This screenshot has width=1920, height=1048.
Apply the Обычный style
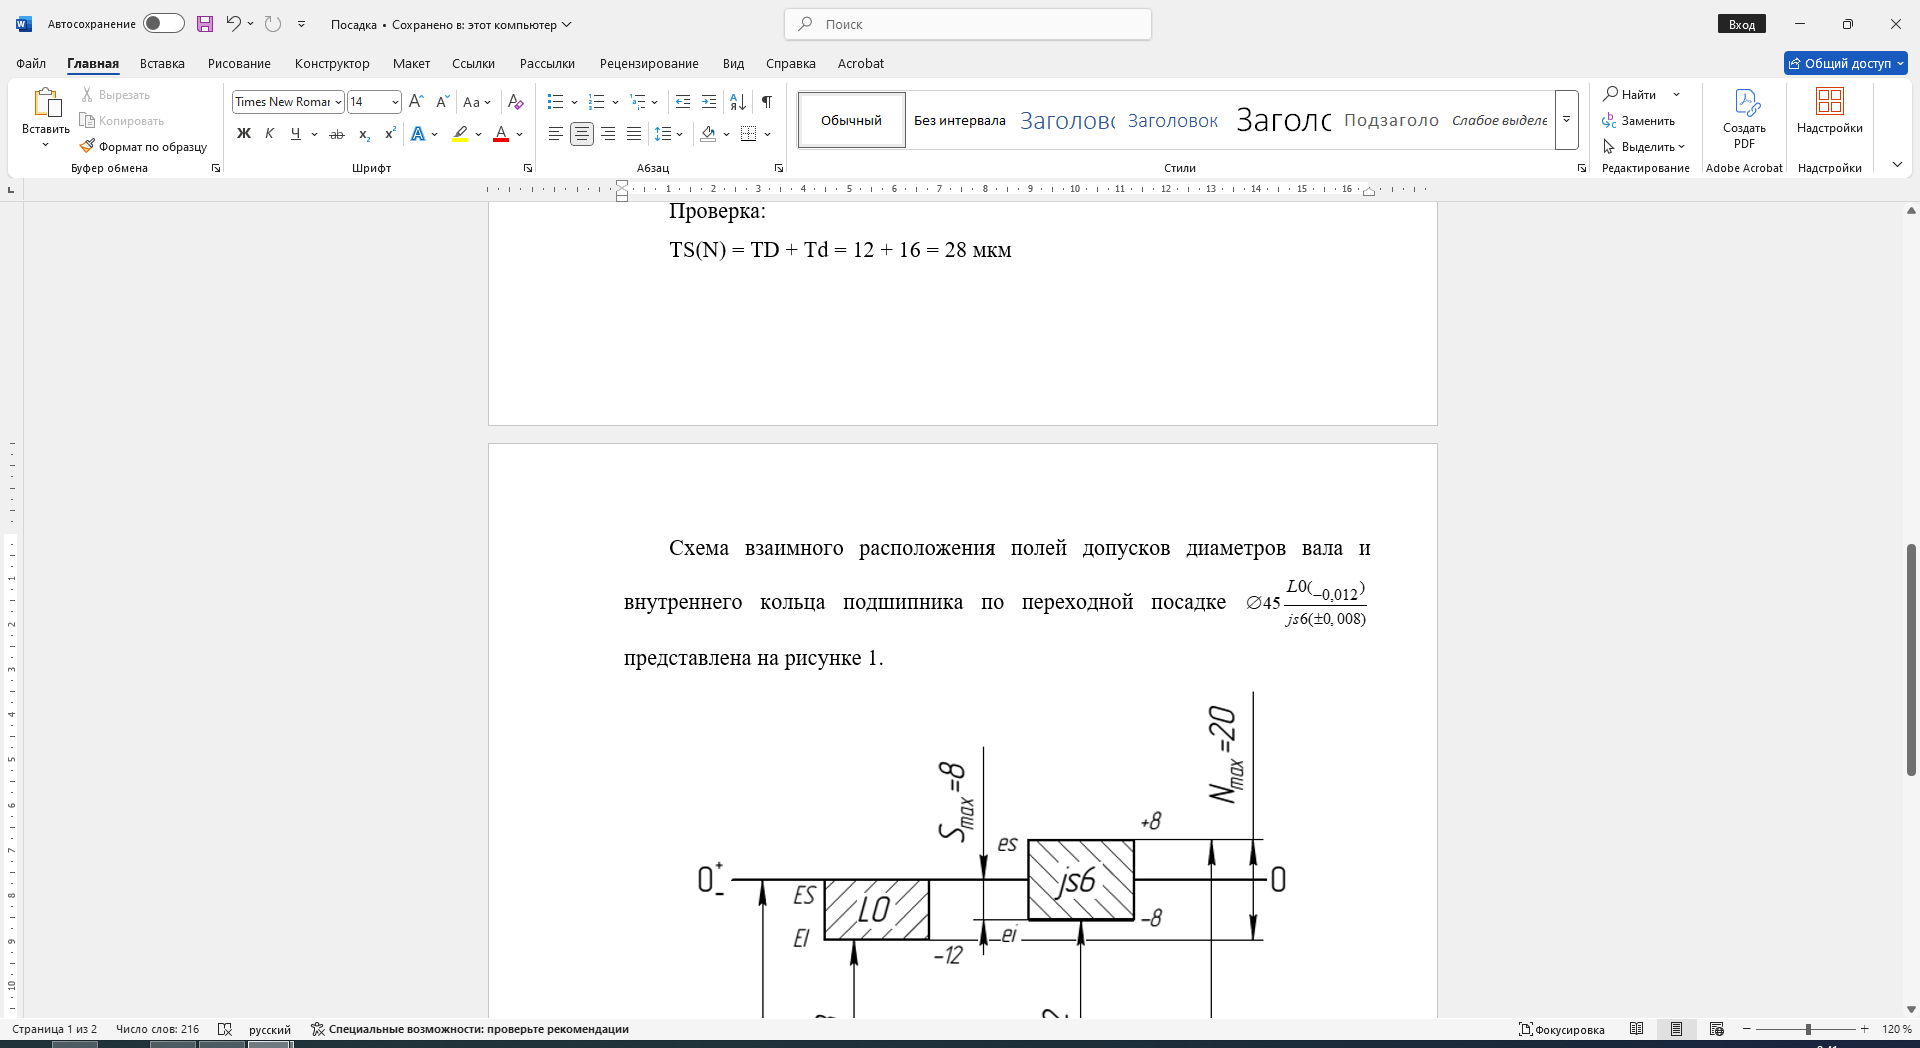pyautogui.click(x=852, y=120)
